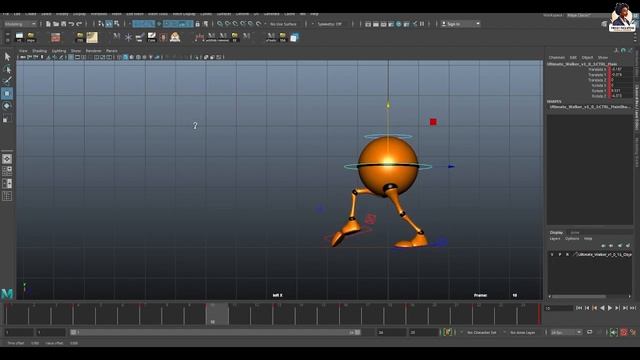Toggle No Live Surface field
The width and height of the screenshot is (640, 360).
pyautogui.click(x=284, y=24)
